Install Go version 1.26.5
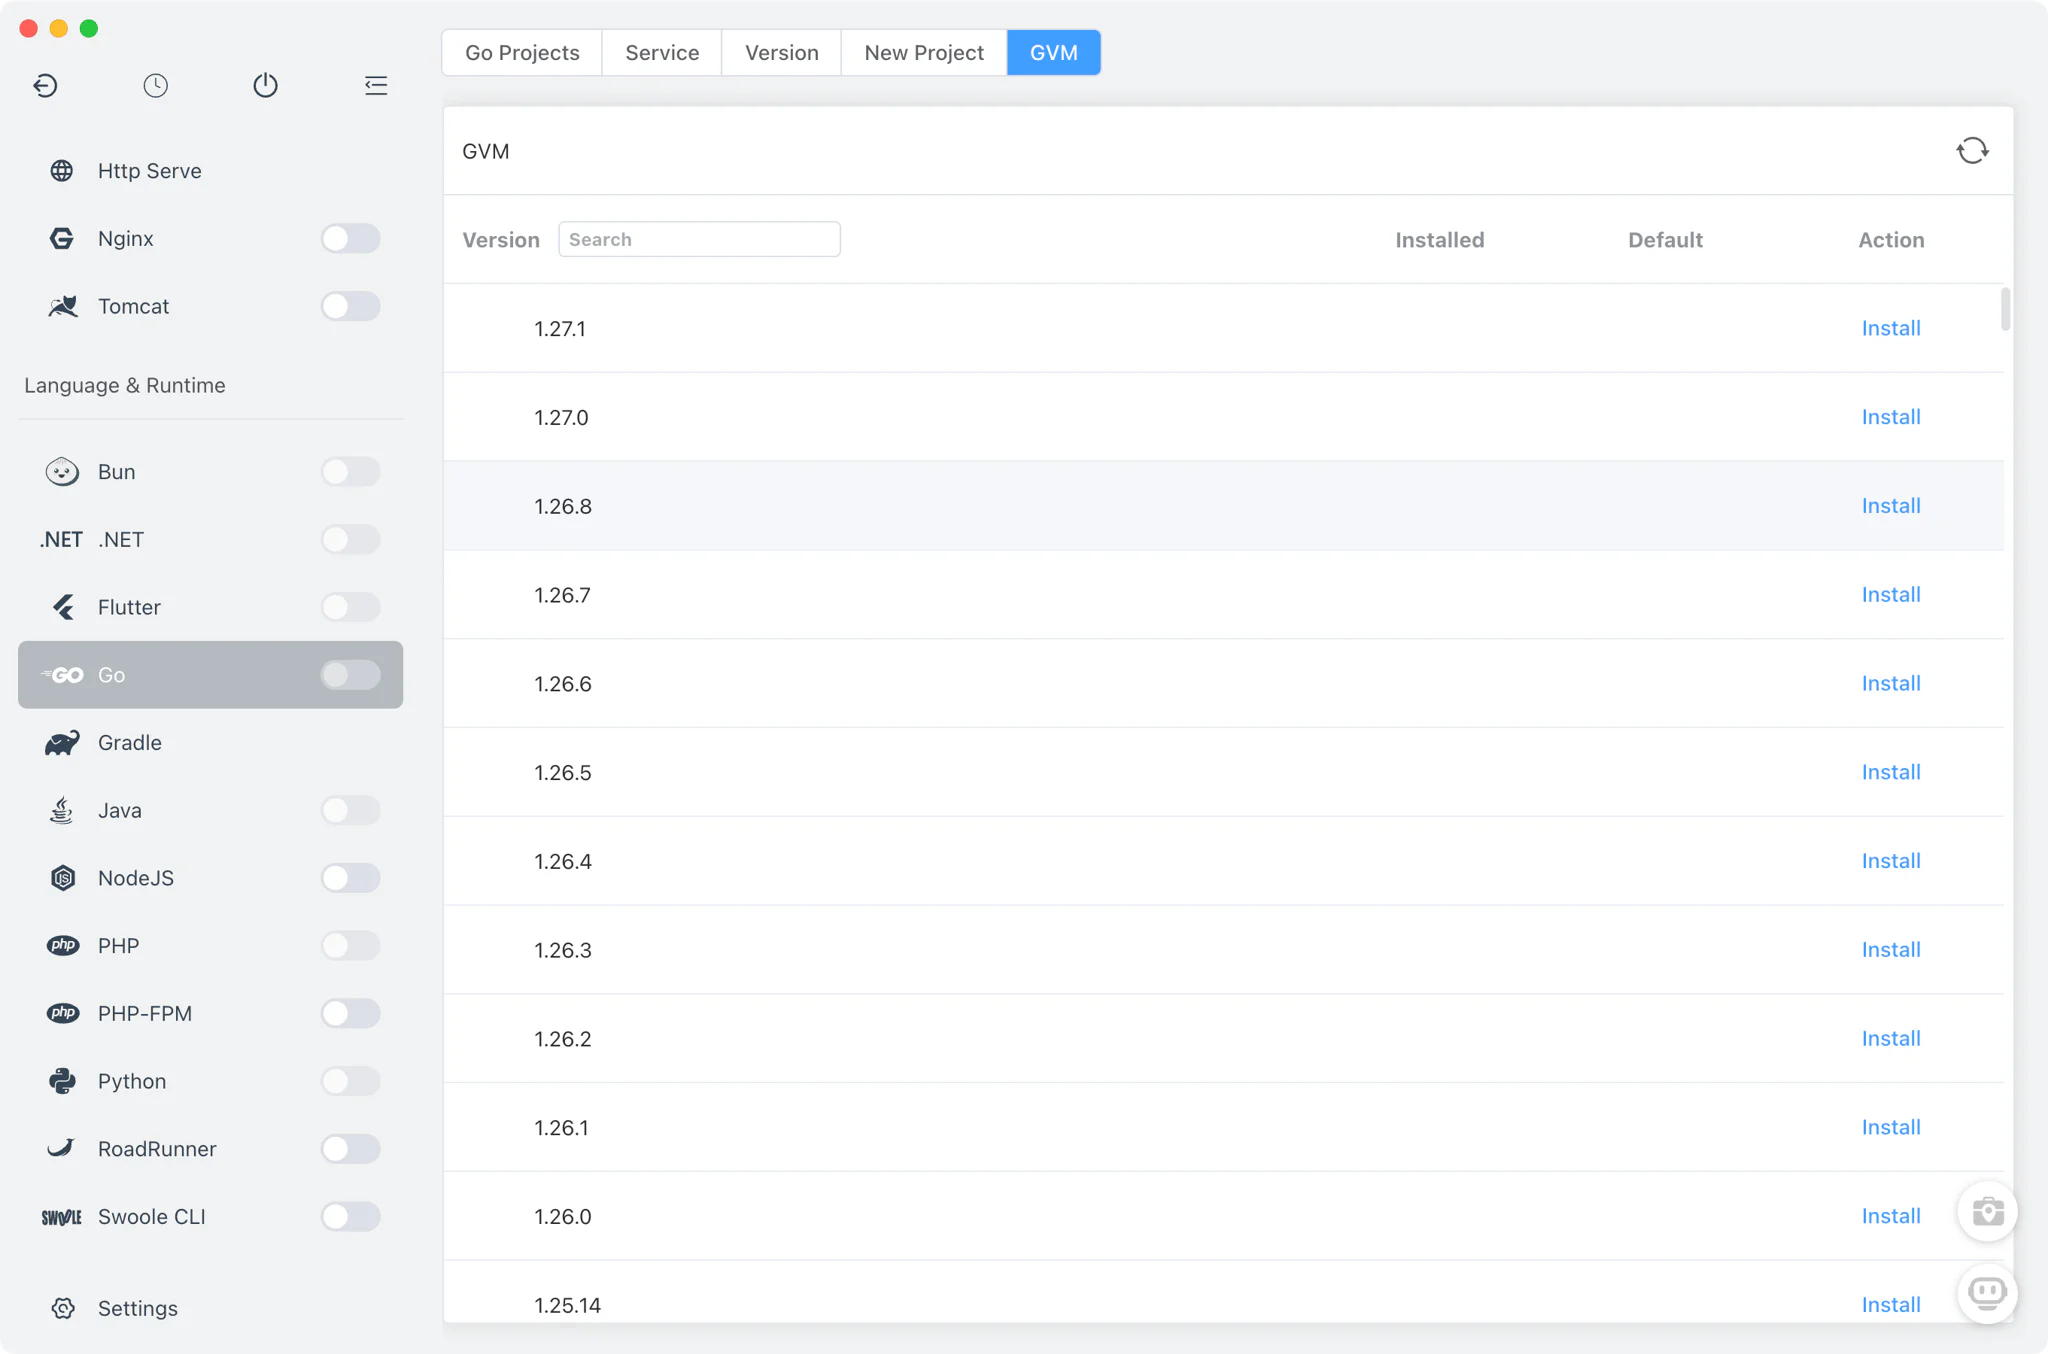Screen dimensions: 2048x1354 click(1891, 772)
